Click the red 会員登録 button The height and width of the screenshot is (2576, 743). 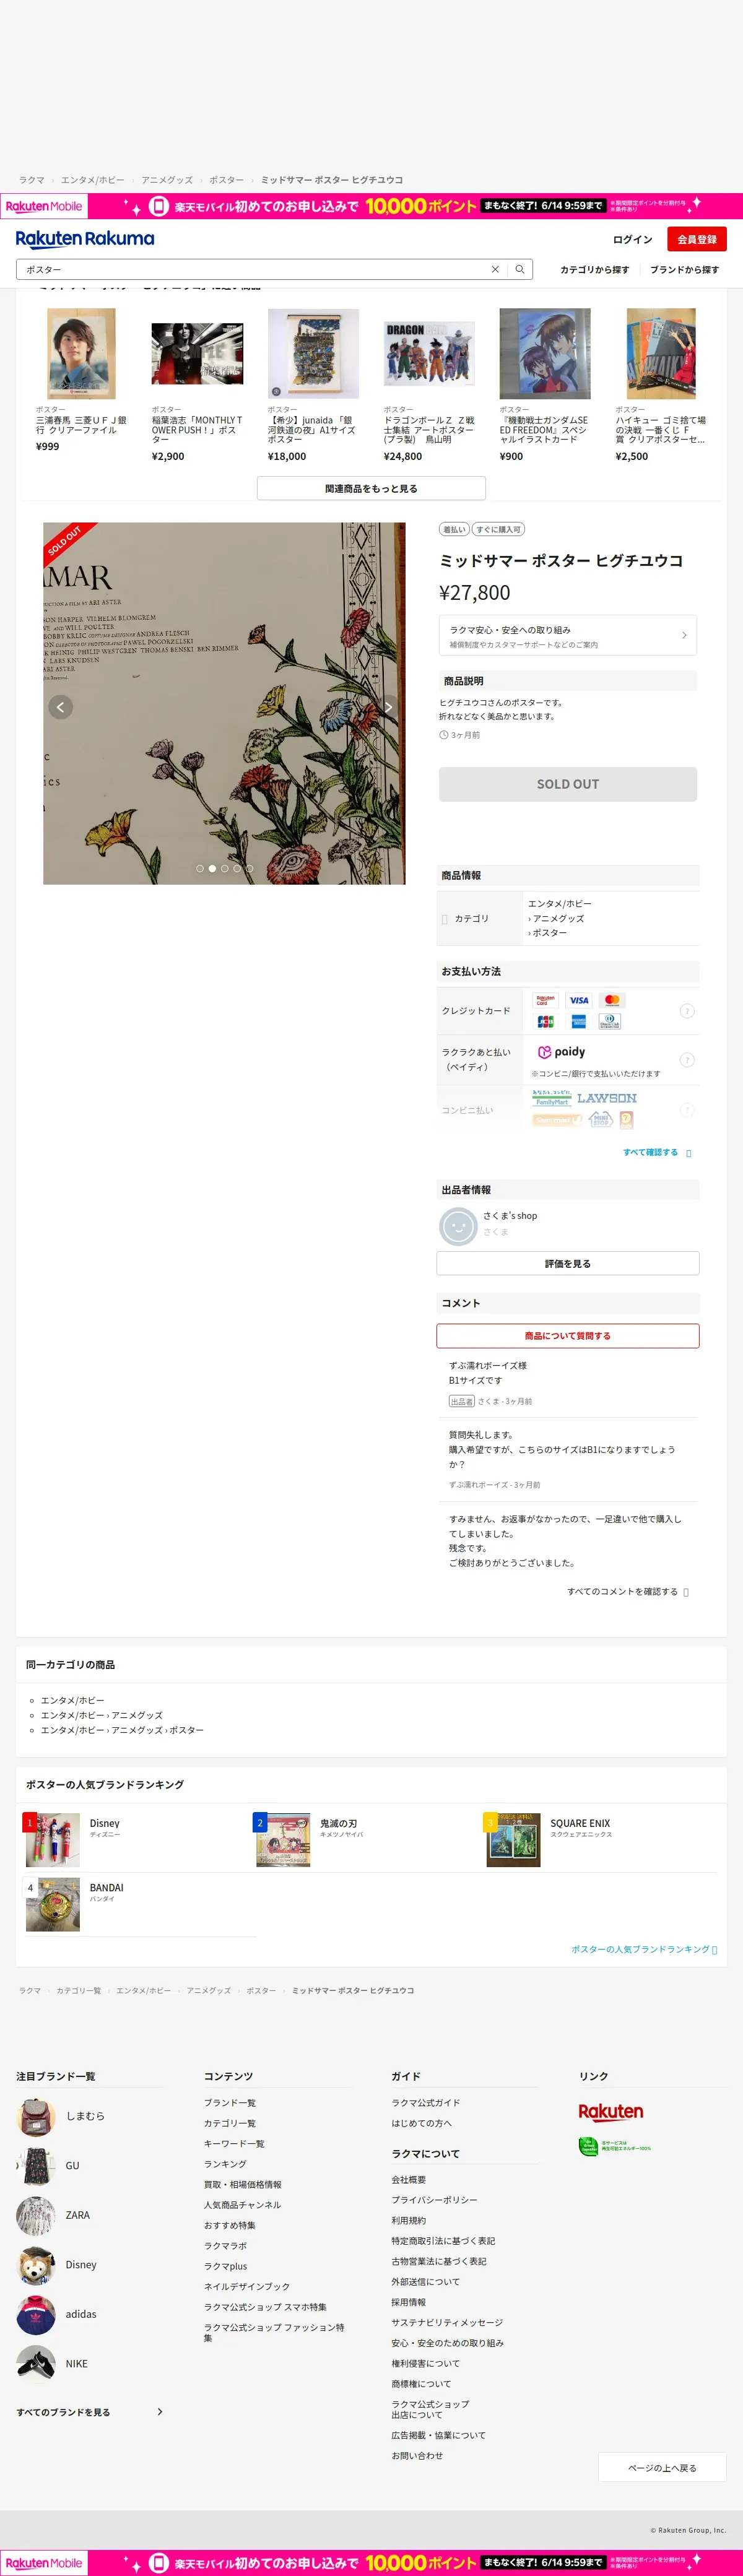click(697, 239)
